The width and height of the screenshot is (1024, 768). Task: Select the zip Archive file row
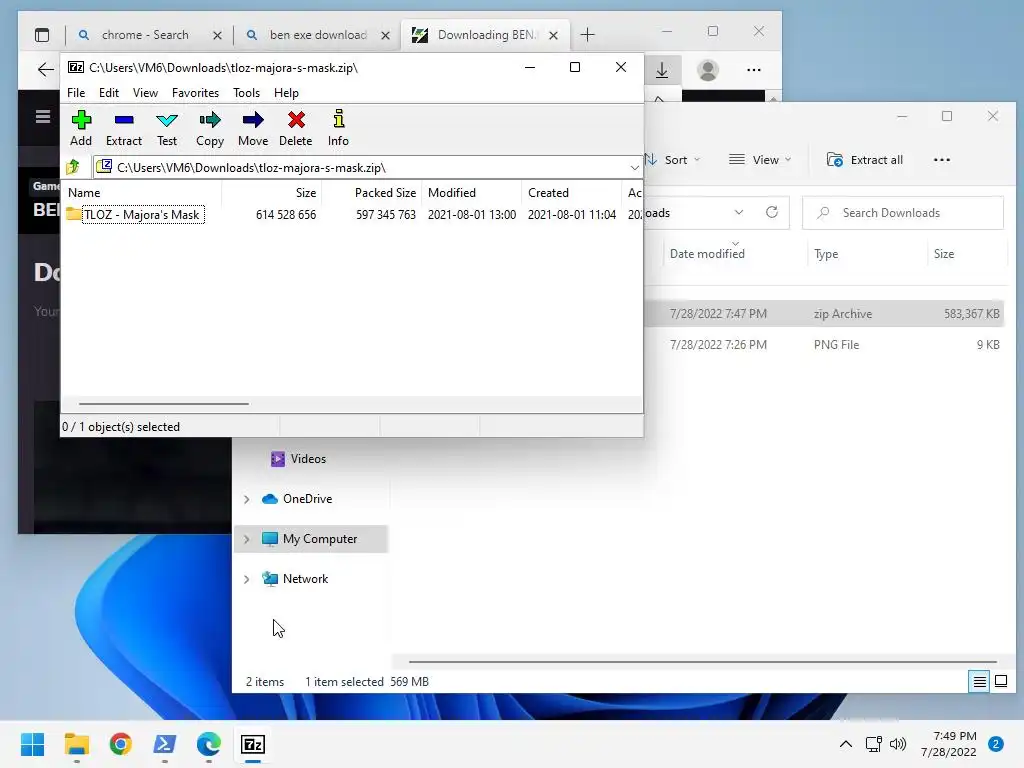[824, 313]
